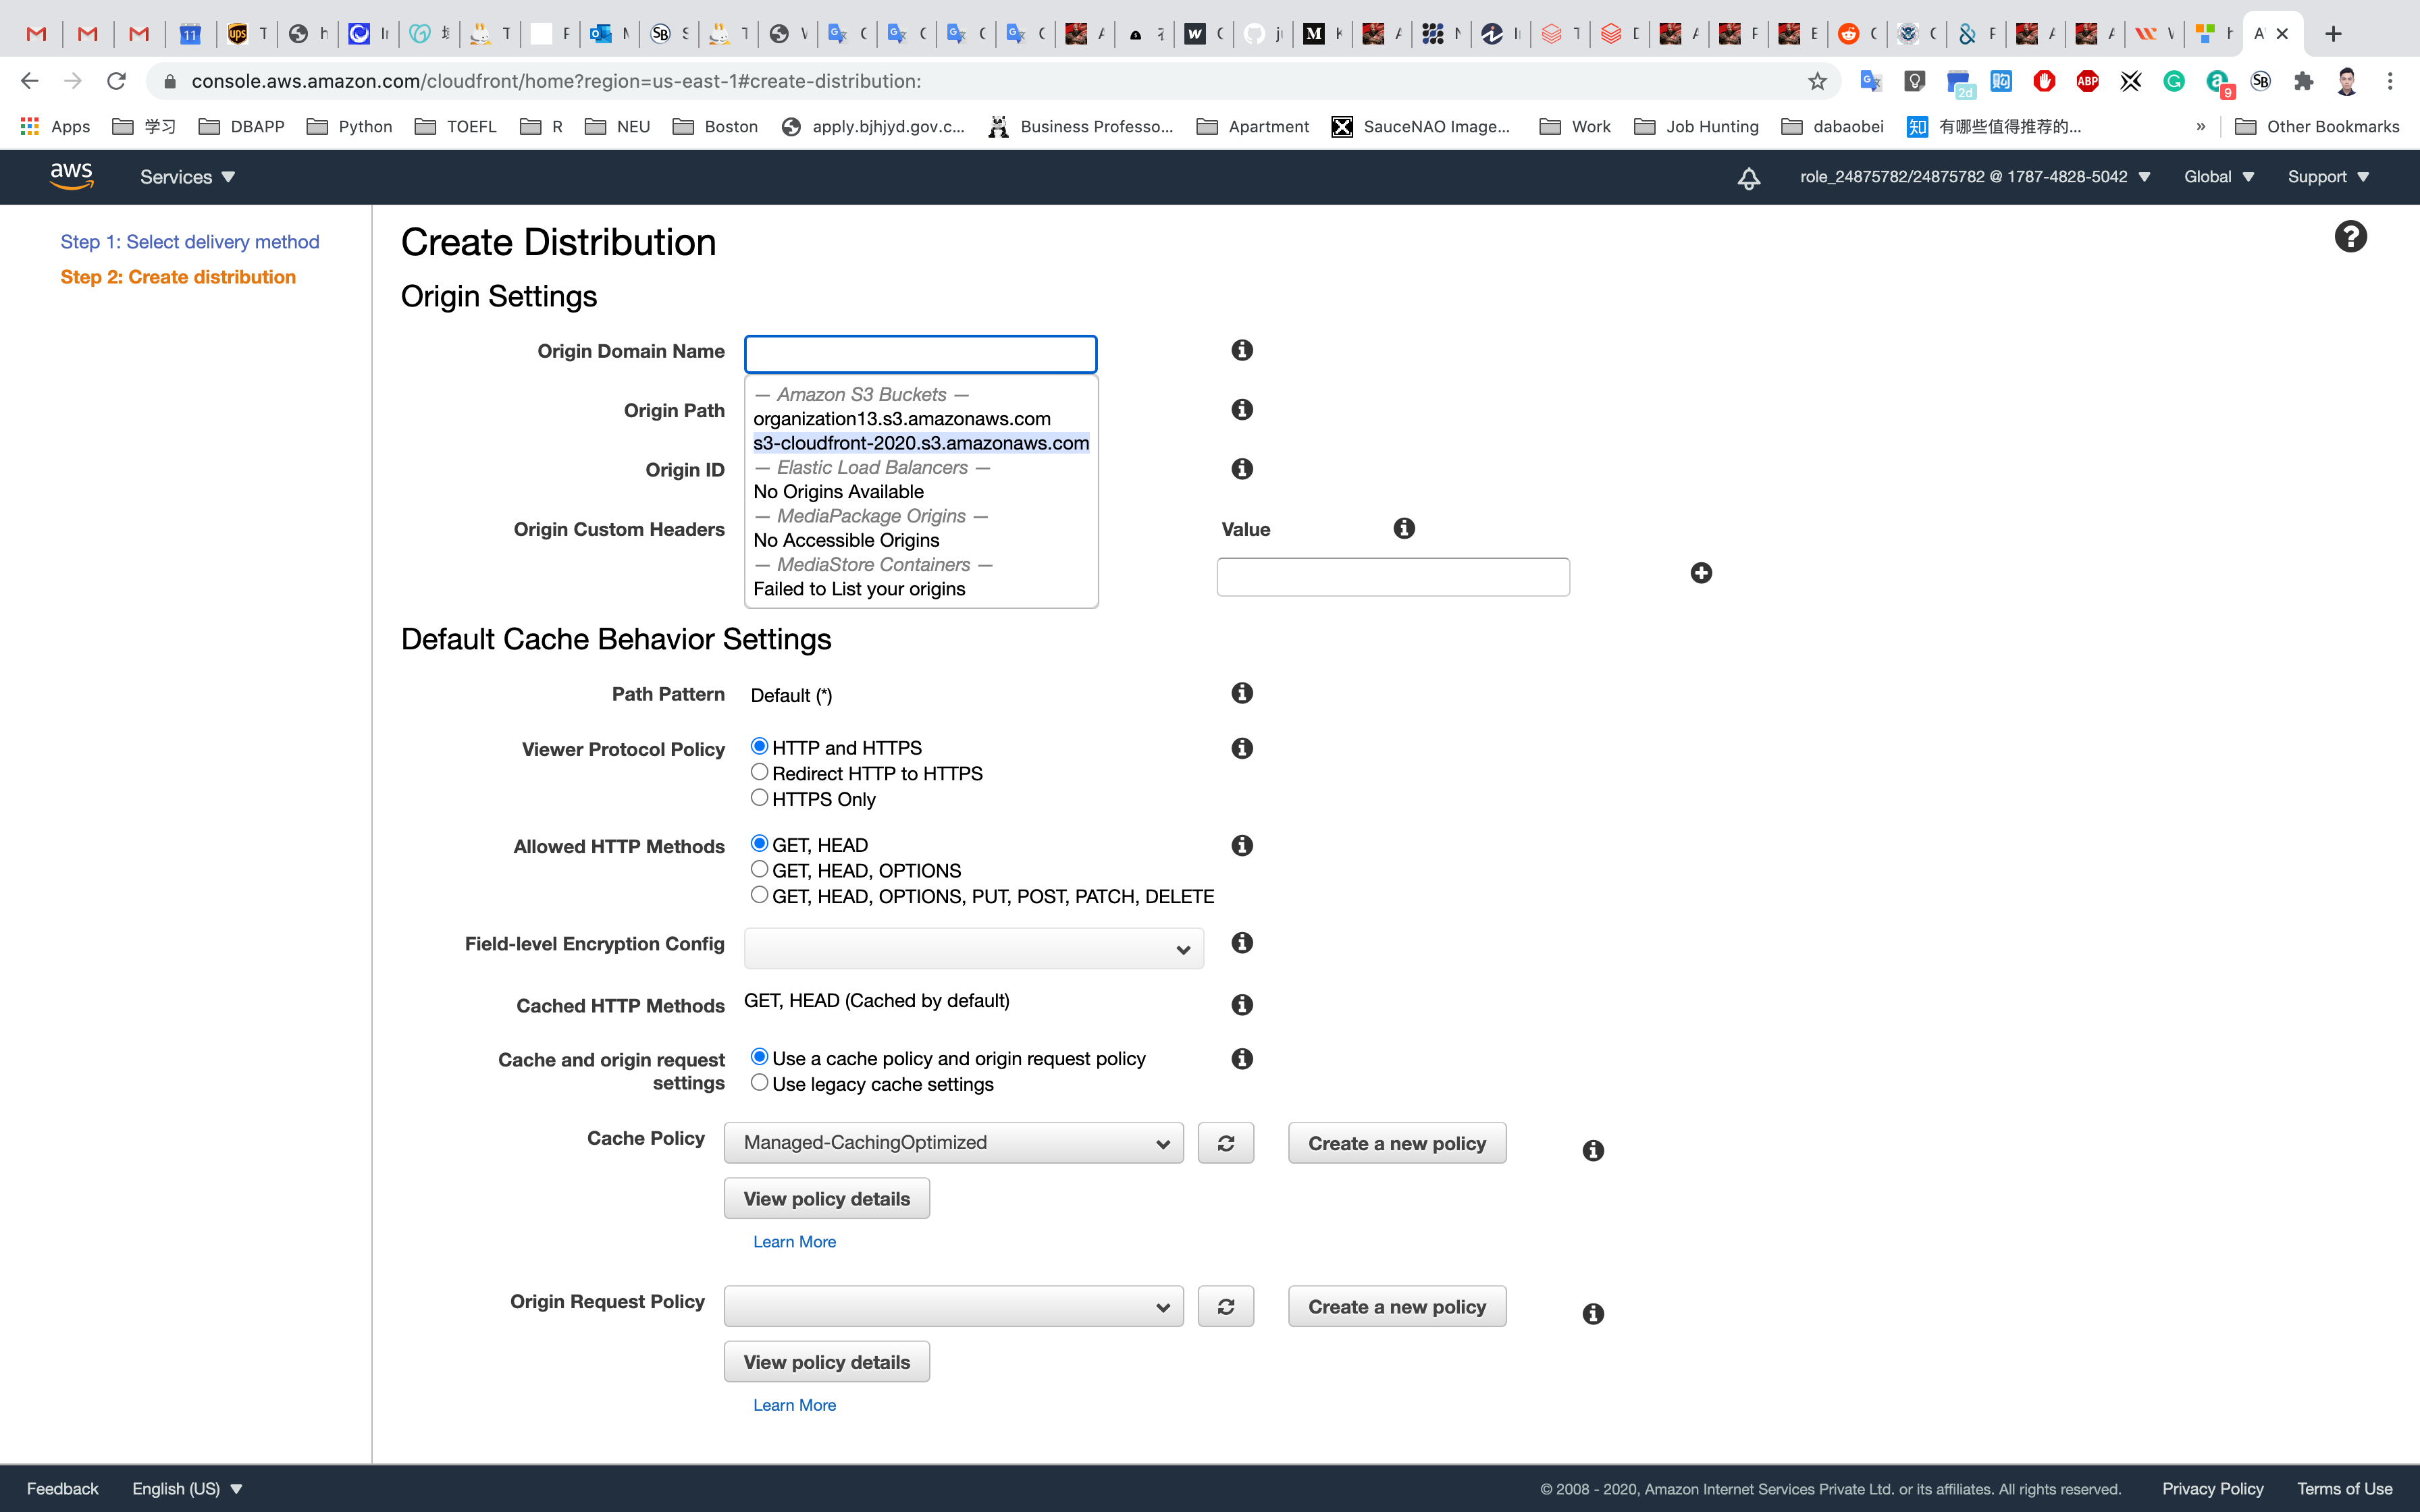Show info for Origin Domain Name

[x=1242, y=350]
